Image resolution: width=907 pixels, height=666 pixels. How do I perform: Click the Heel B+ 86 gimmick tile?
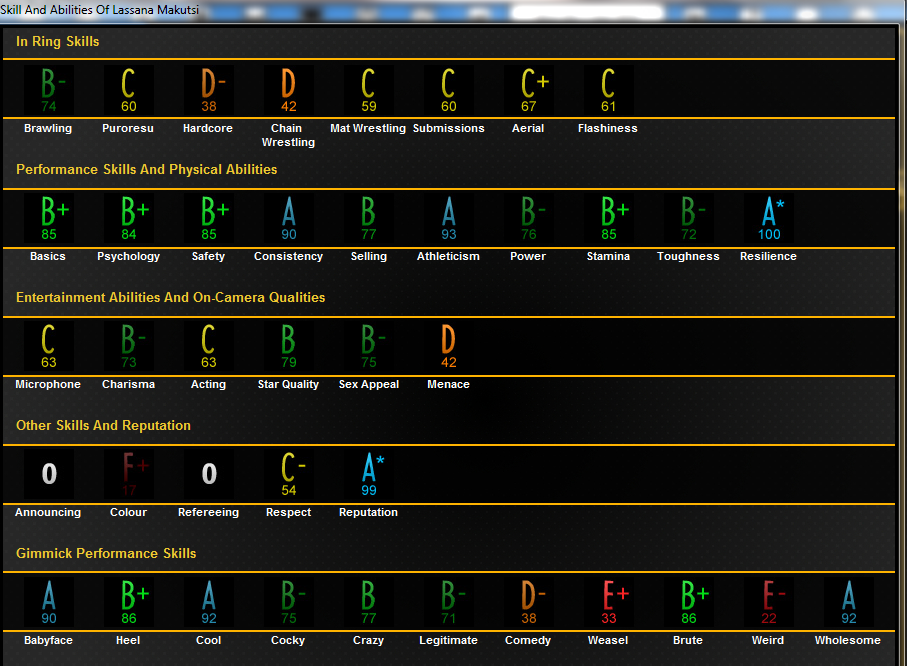[x=128, y=602]
